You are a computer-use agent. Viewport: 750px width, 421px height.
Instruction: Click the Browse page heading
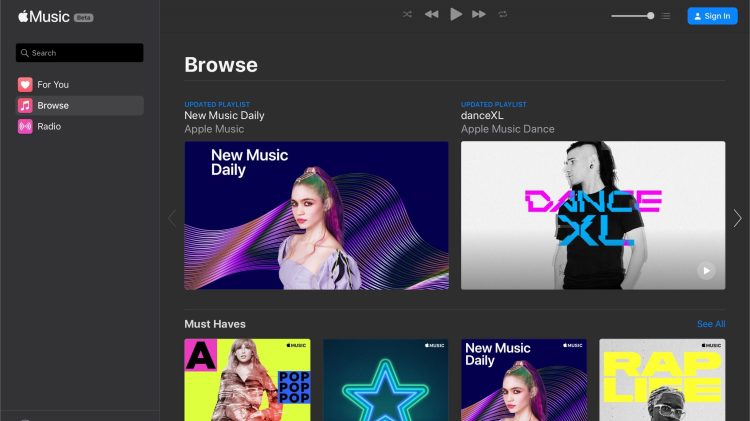point(221,65)
